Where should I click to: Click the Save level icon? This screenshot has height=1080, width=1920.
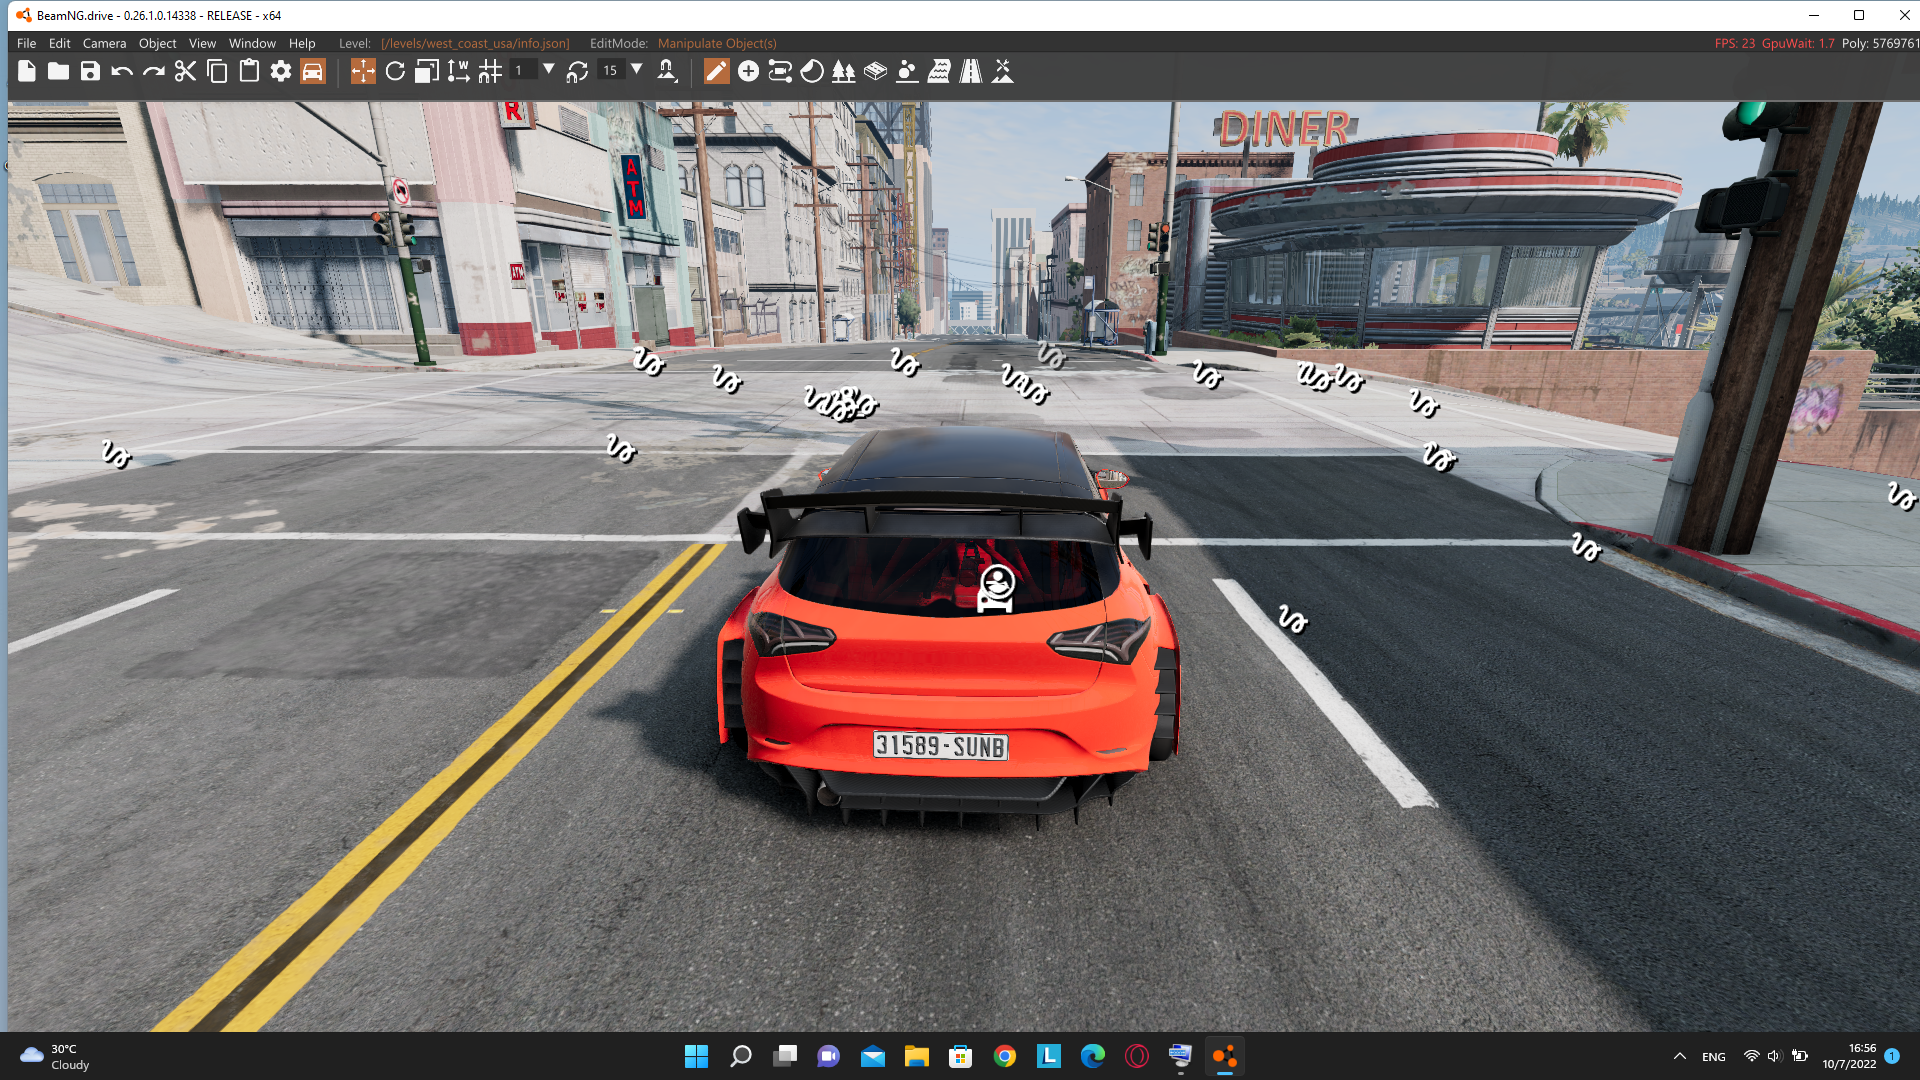pyautogui.click(x=90, y=71)
